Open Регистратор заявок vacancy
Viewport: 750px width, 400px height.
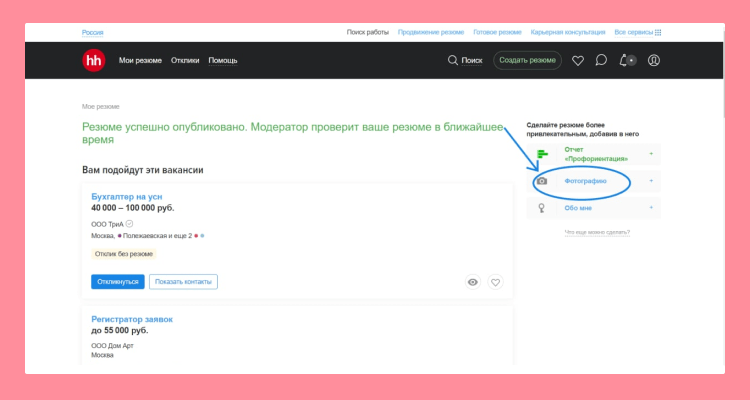(132, 319)
